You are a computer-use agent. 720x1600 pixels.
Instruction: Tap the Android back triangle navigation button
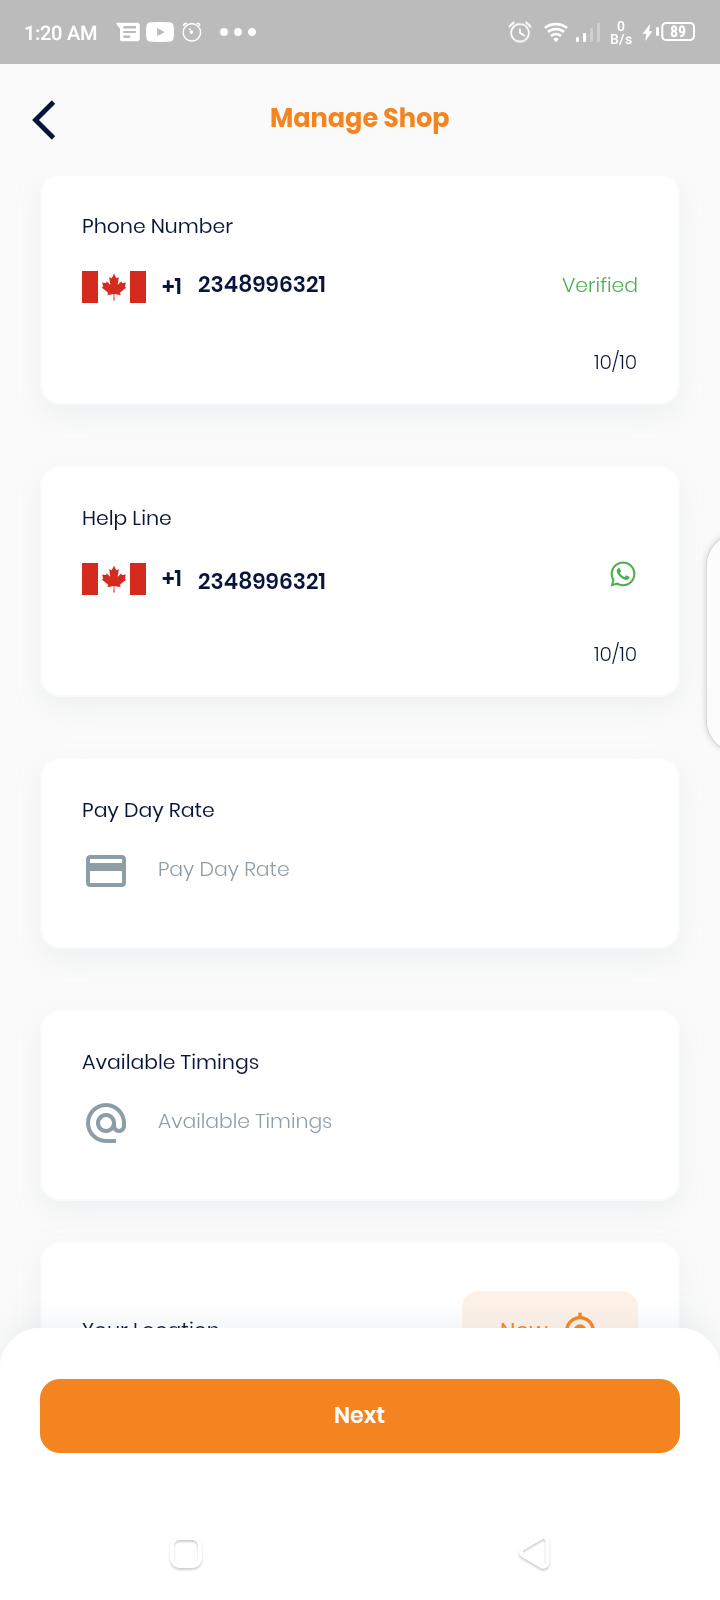[535, 1553]
